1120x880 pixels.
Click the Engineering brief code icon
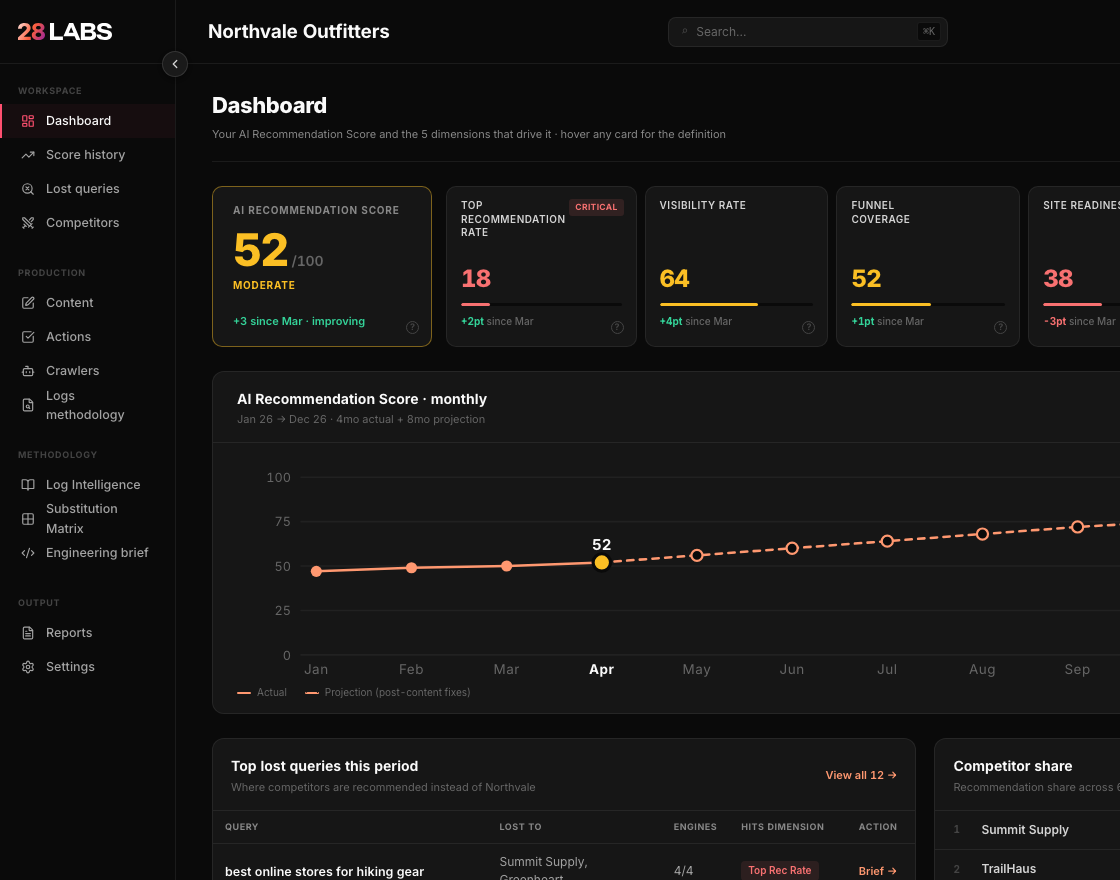(28, 553)
